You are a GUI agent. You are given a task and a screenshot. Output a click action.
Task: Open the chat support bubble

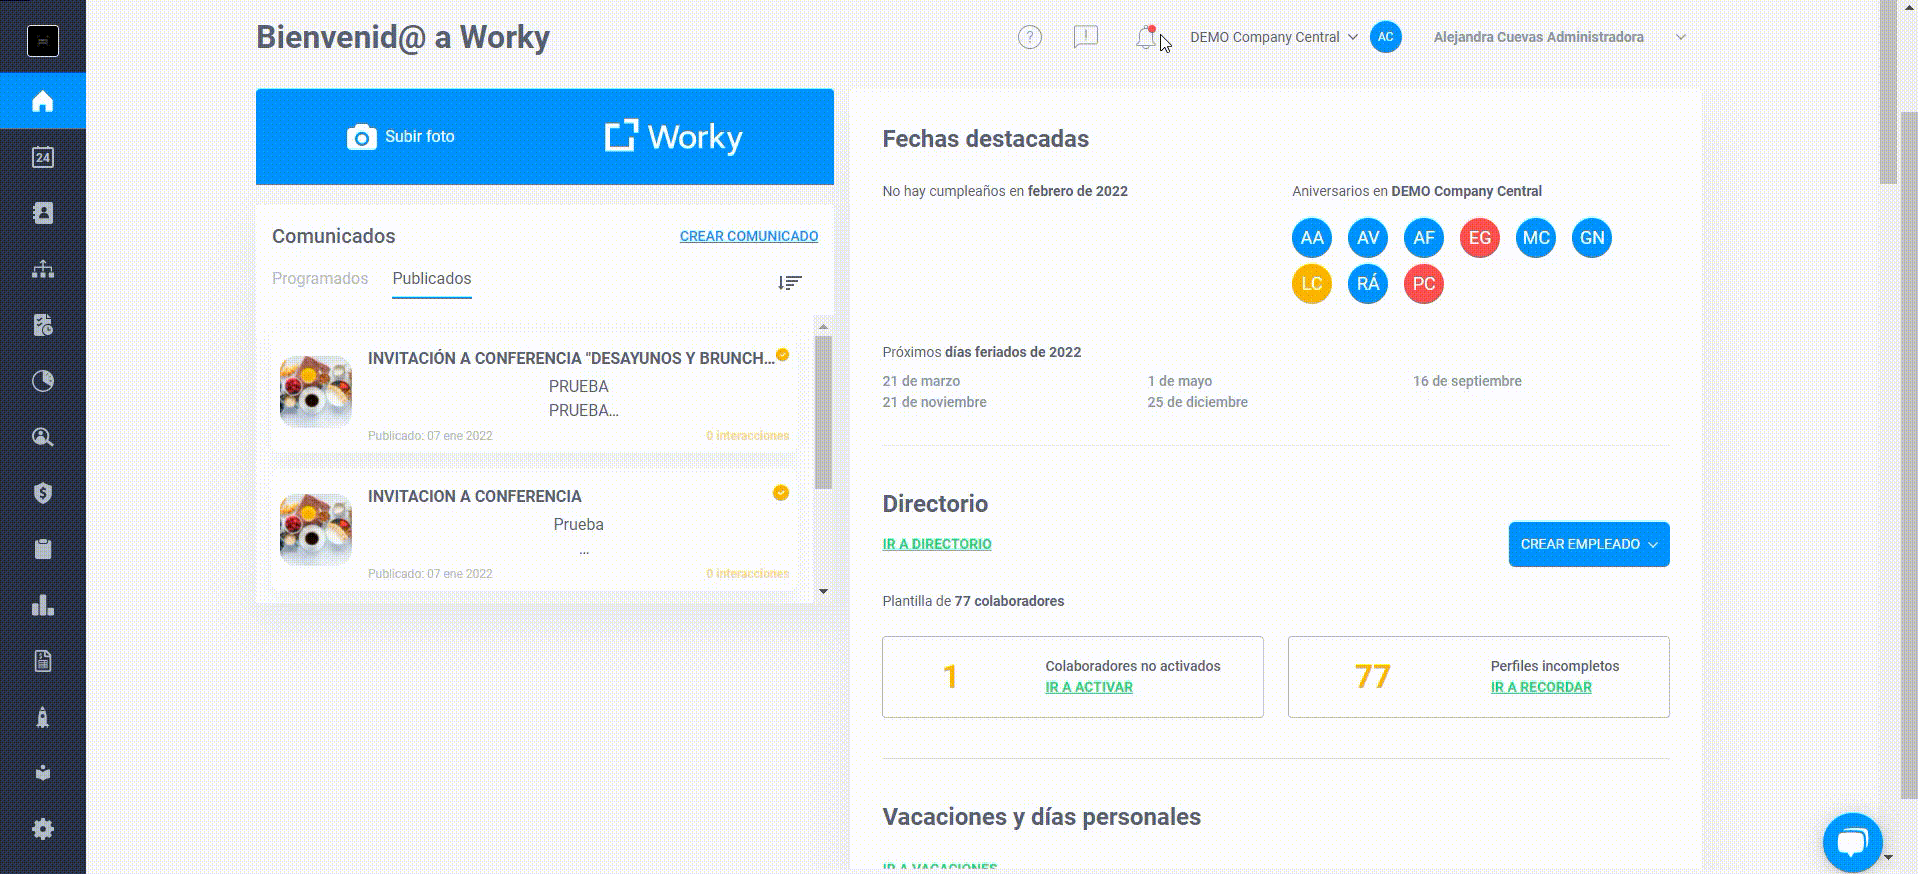[1852, 842]
